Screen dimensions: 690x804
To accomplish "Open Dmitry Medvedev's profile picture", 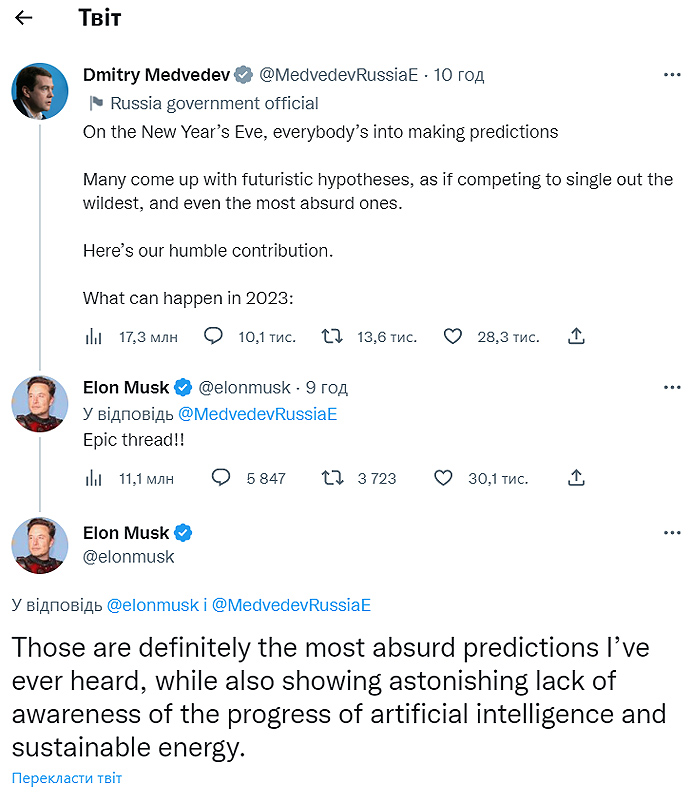I will (39, 90).
